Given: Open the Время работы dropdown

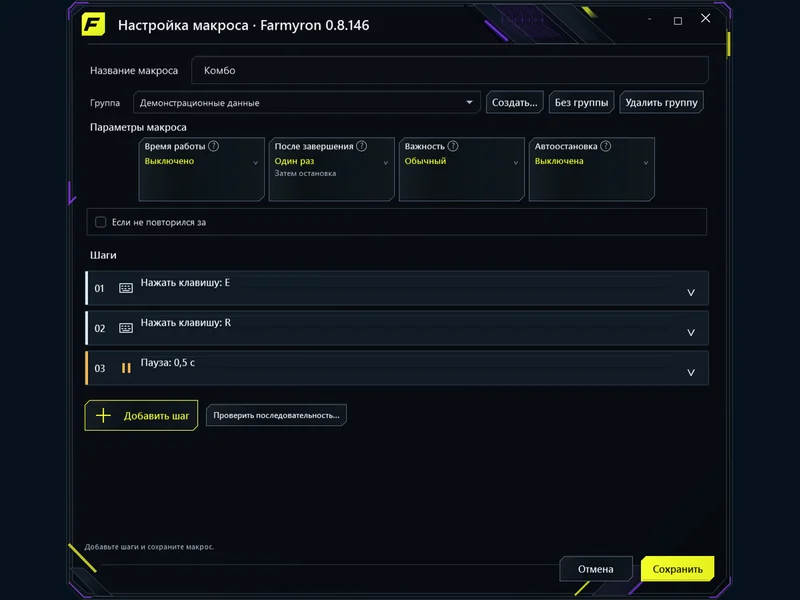Looking at the screenshot, I should (202, 169).
